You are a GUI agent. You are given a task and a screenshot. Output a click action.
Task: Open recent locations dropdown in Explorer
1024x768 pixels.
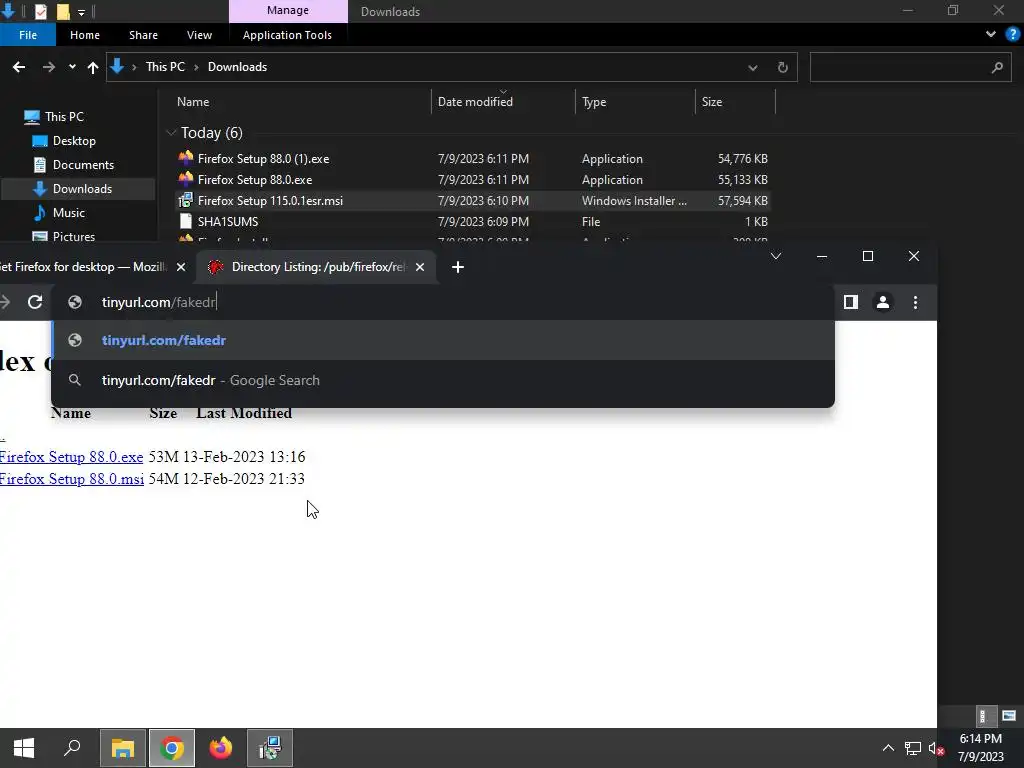pyautogui.click(x=72, y=67)
